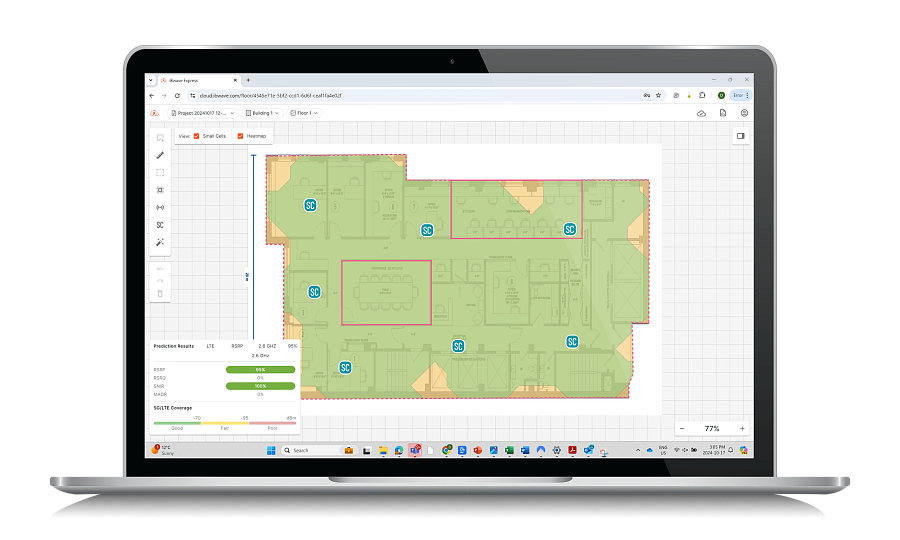Click the taskbar clock and date
Image resolution: width=900 pixels, height=540 pixels.
tap(715, 450)
